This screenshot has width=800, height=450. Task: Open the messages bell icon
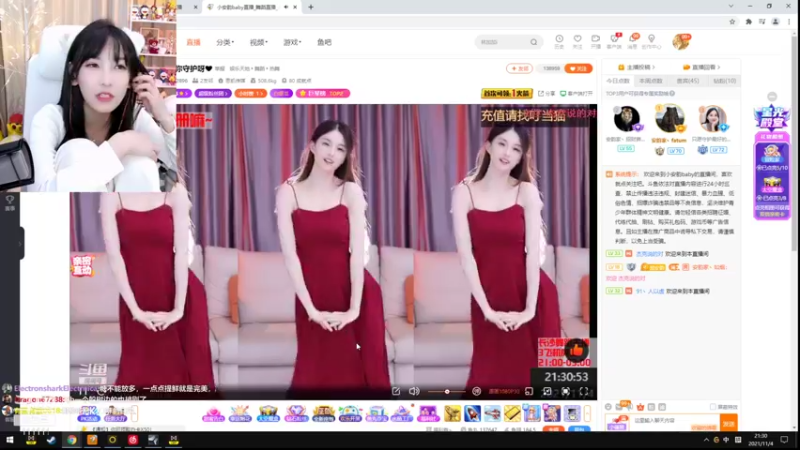[x=633, y=39]
